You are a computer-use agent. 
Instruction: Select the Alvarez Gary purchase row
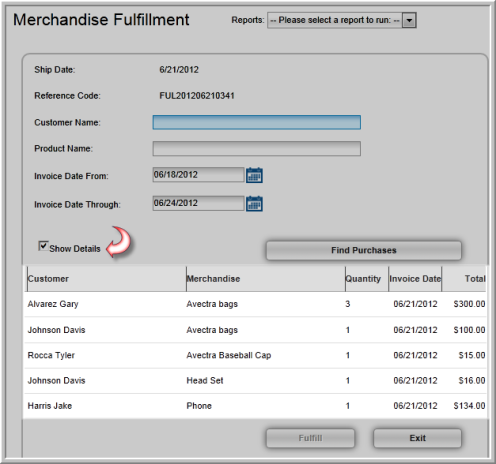255,304
